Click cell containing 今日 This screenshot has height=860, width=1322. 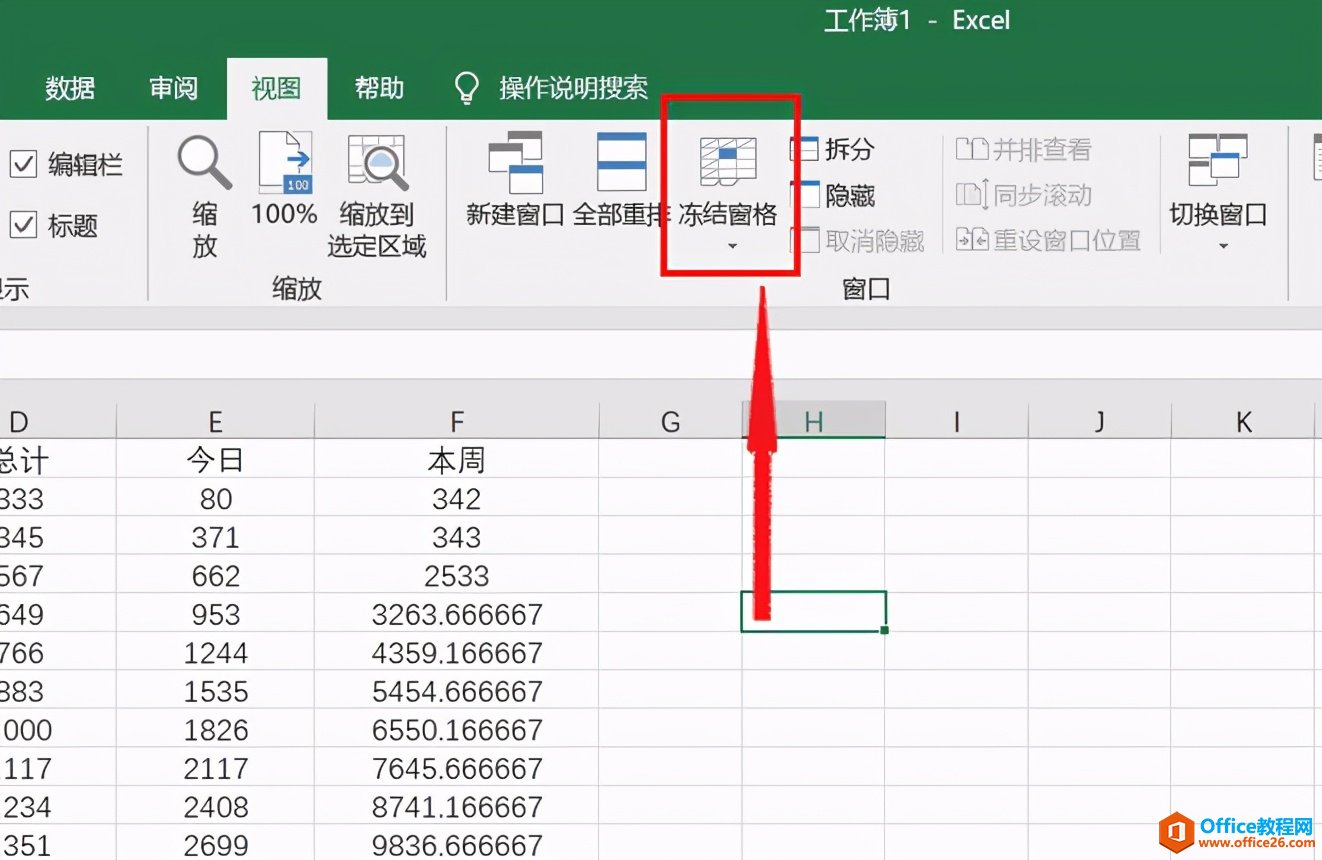[215, 459]
